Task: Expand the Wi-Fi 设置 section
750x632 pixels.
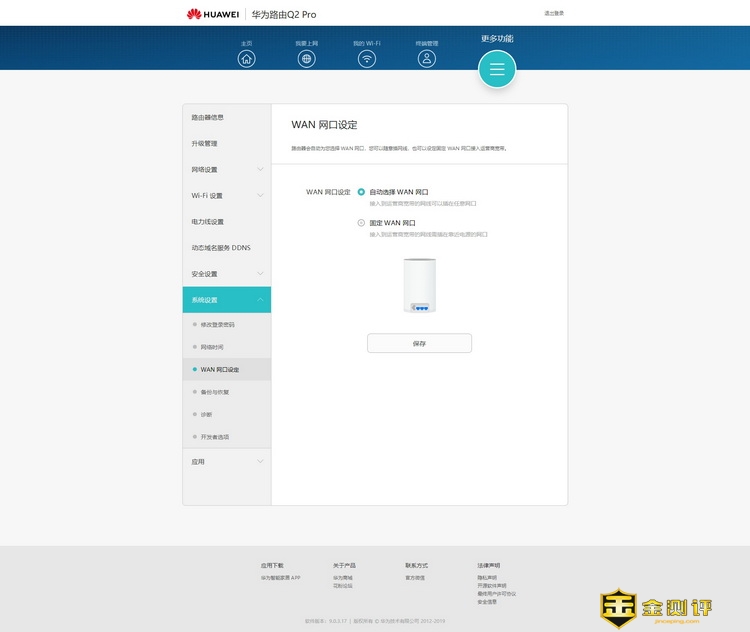Action: pos(226,196)
